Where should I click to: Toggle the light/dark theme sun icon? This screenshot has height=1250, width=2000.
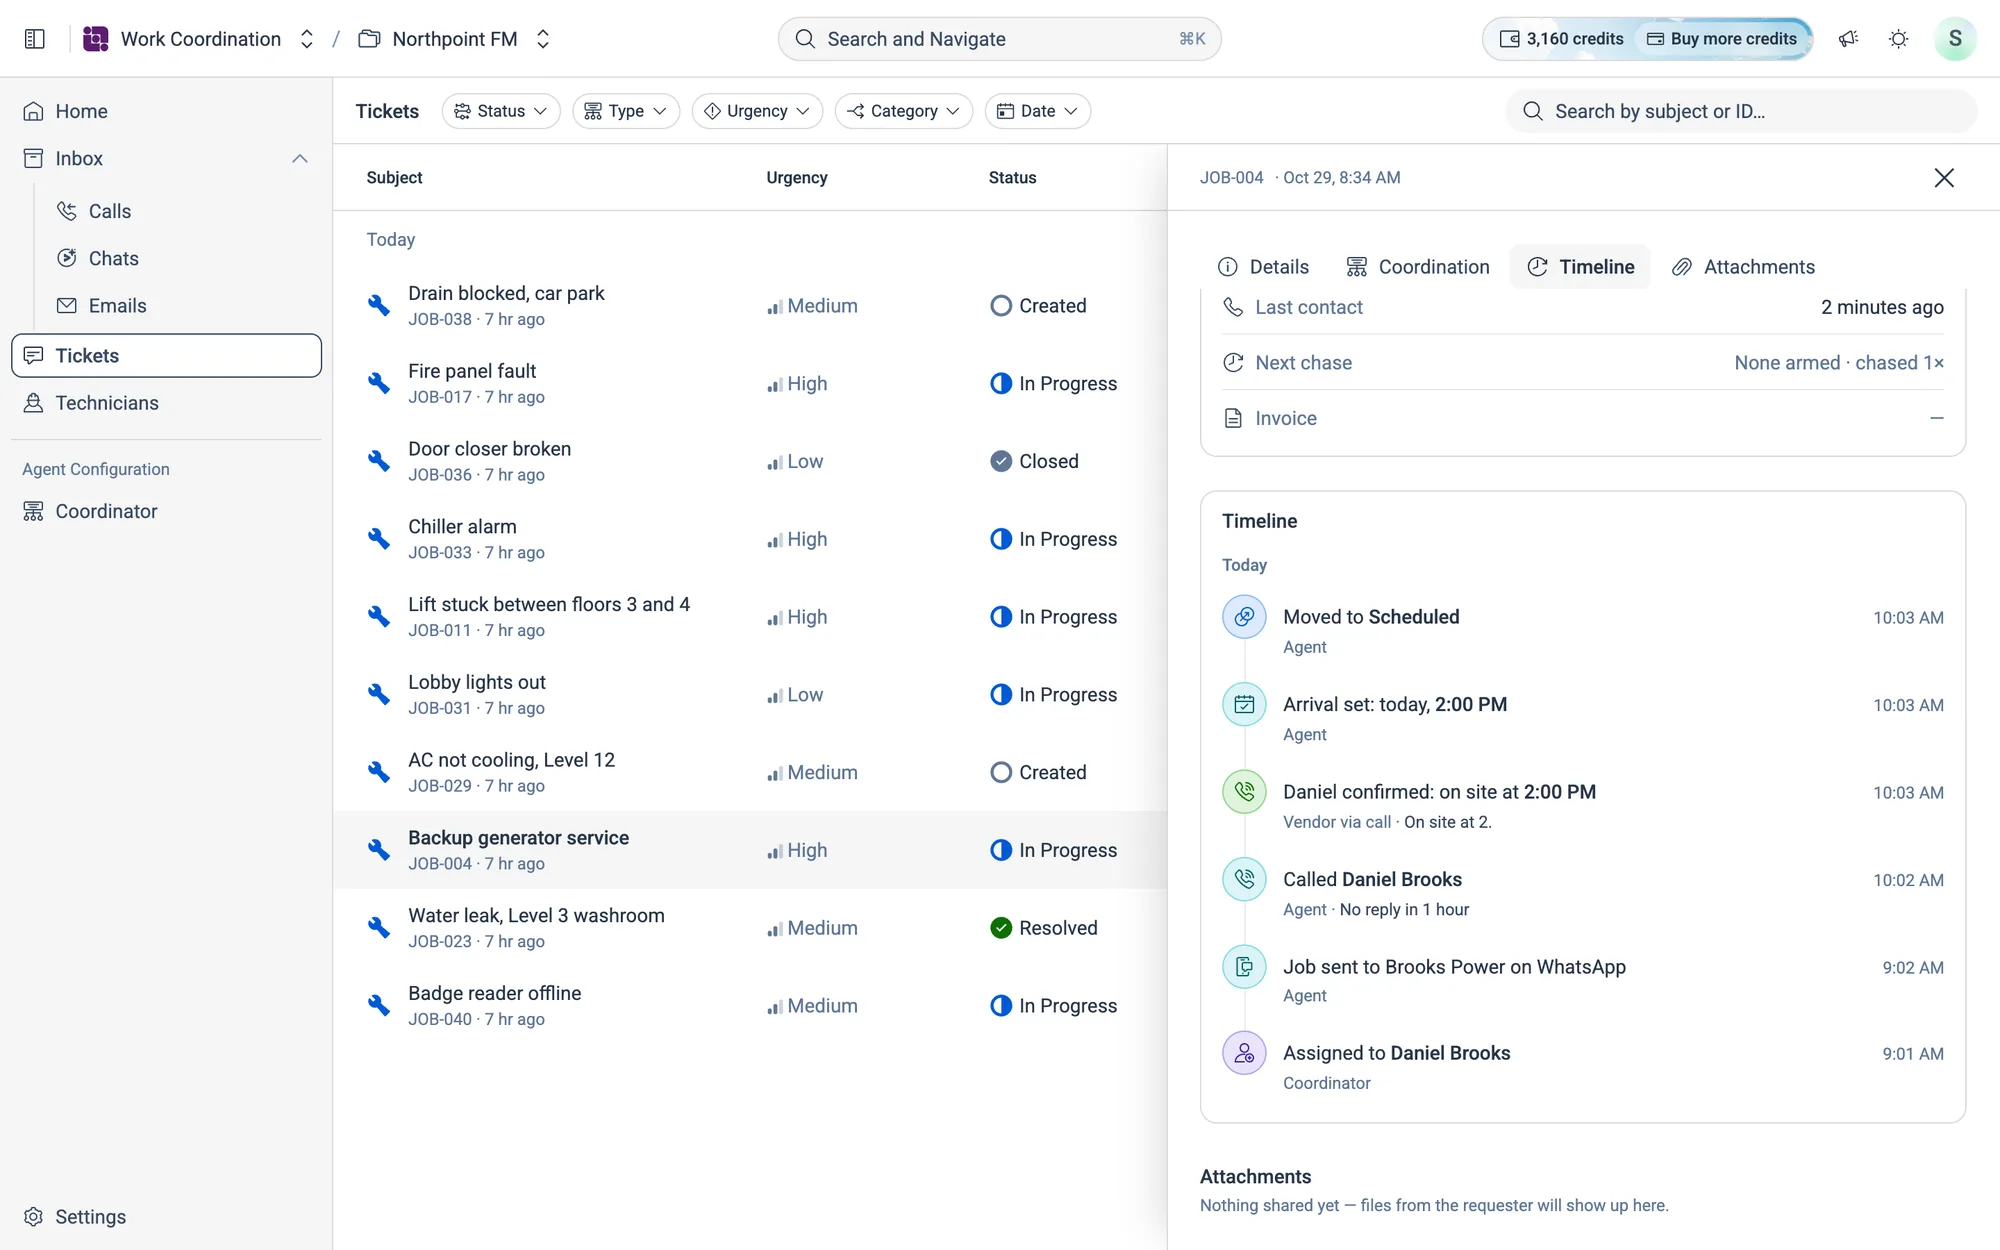click(1898, 39)
